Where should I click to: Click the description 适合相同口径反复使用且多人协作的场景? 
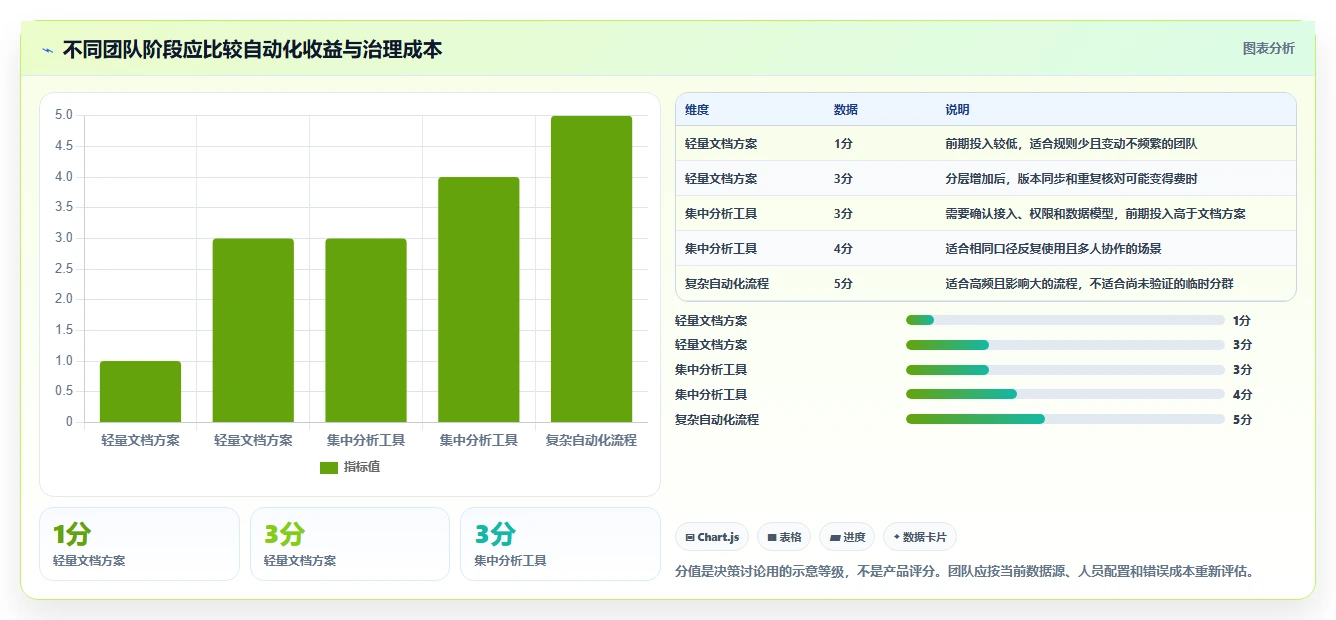click(x=1053, y=249)
